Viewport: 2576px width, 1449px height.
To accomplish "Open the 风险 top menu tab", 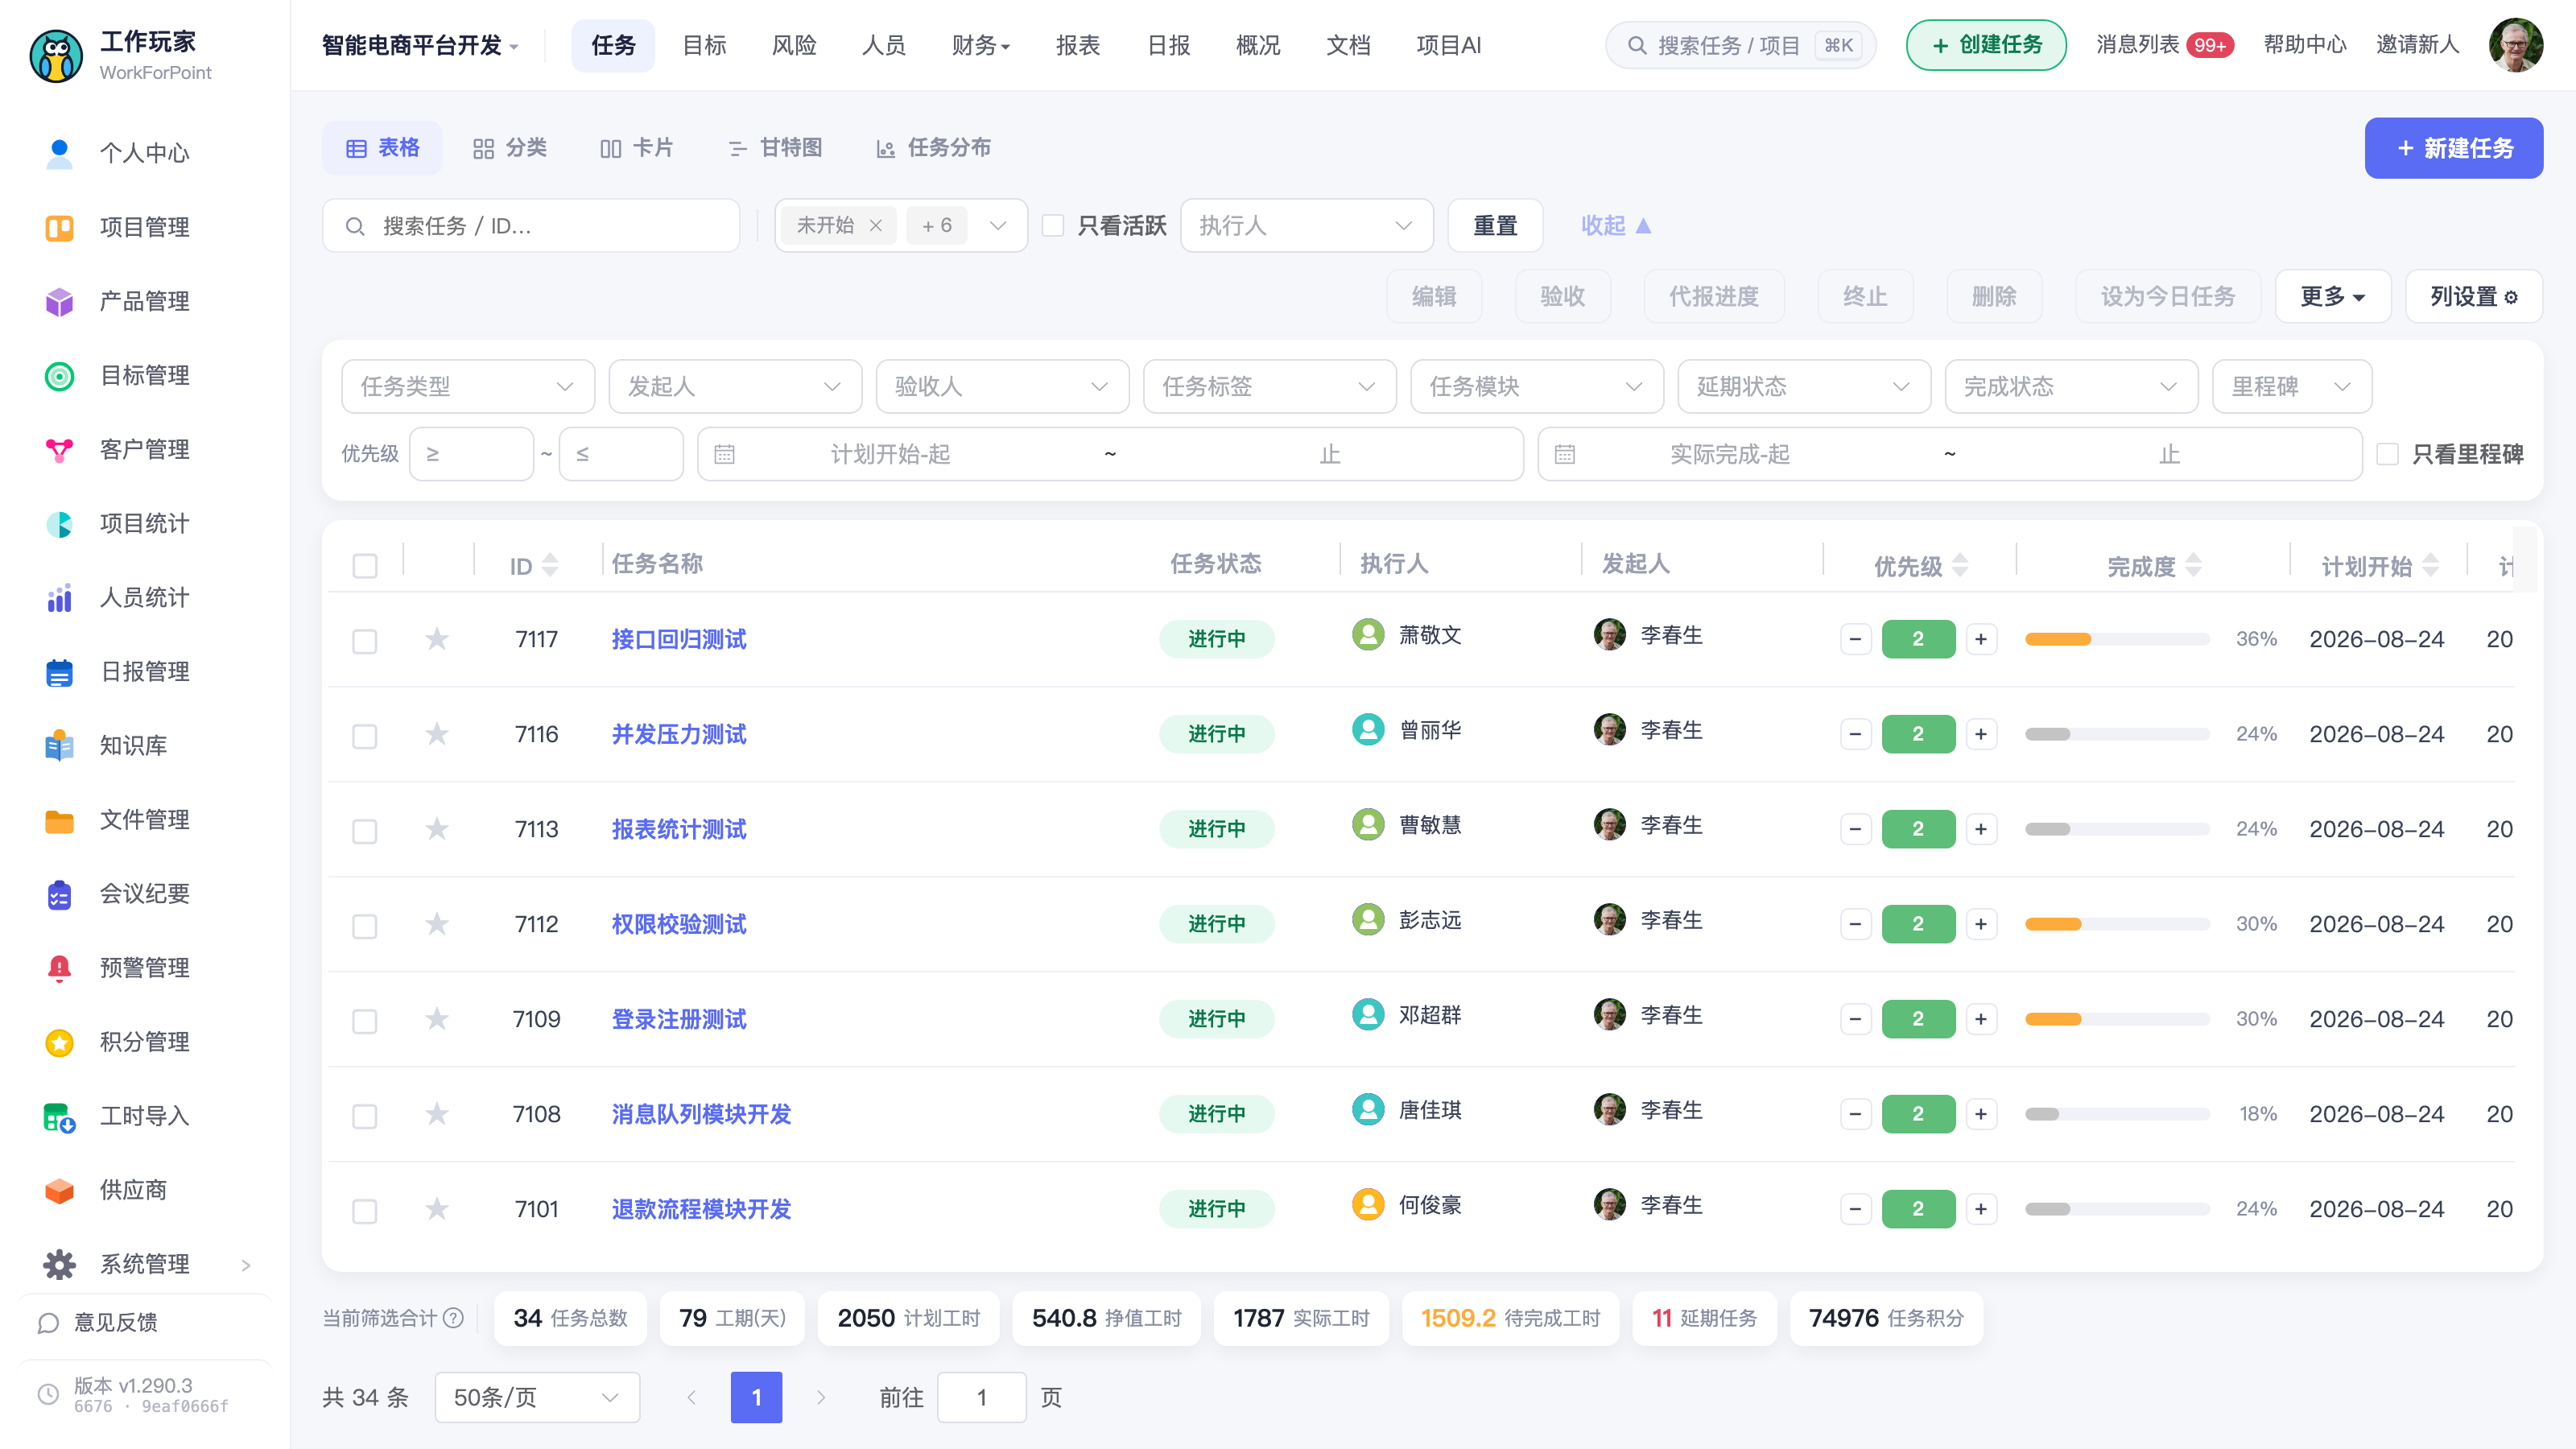I will click(794, 45).
